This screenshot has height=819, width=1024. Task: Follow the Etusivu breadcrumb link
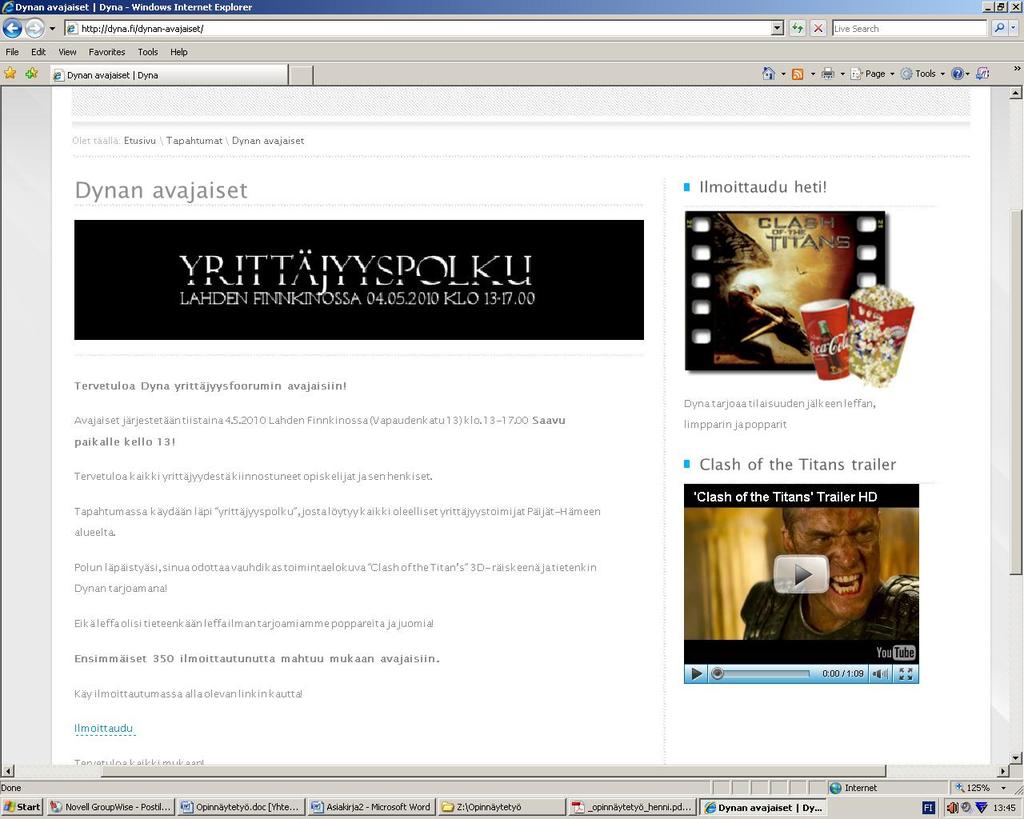click(140, 140)
